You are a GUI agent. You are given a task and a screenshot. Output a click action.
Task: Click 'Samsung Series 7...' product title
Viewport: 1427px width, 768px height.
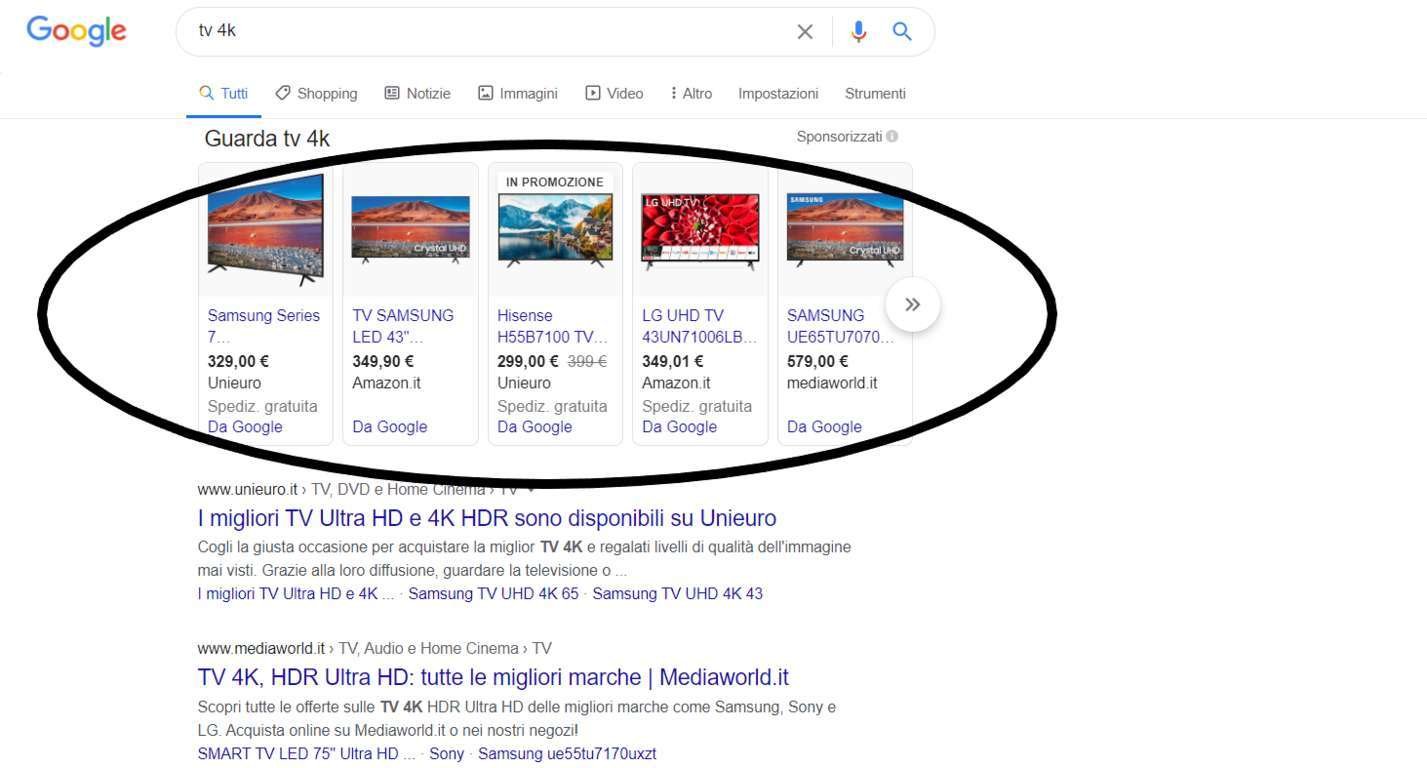(x=264, y=326)
